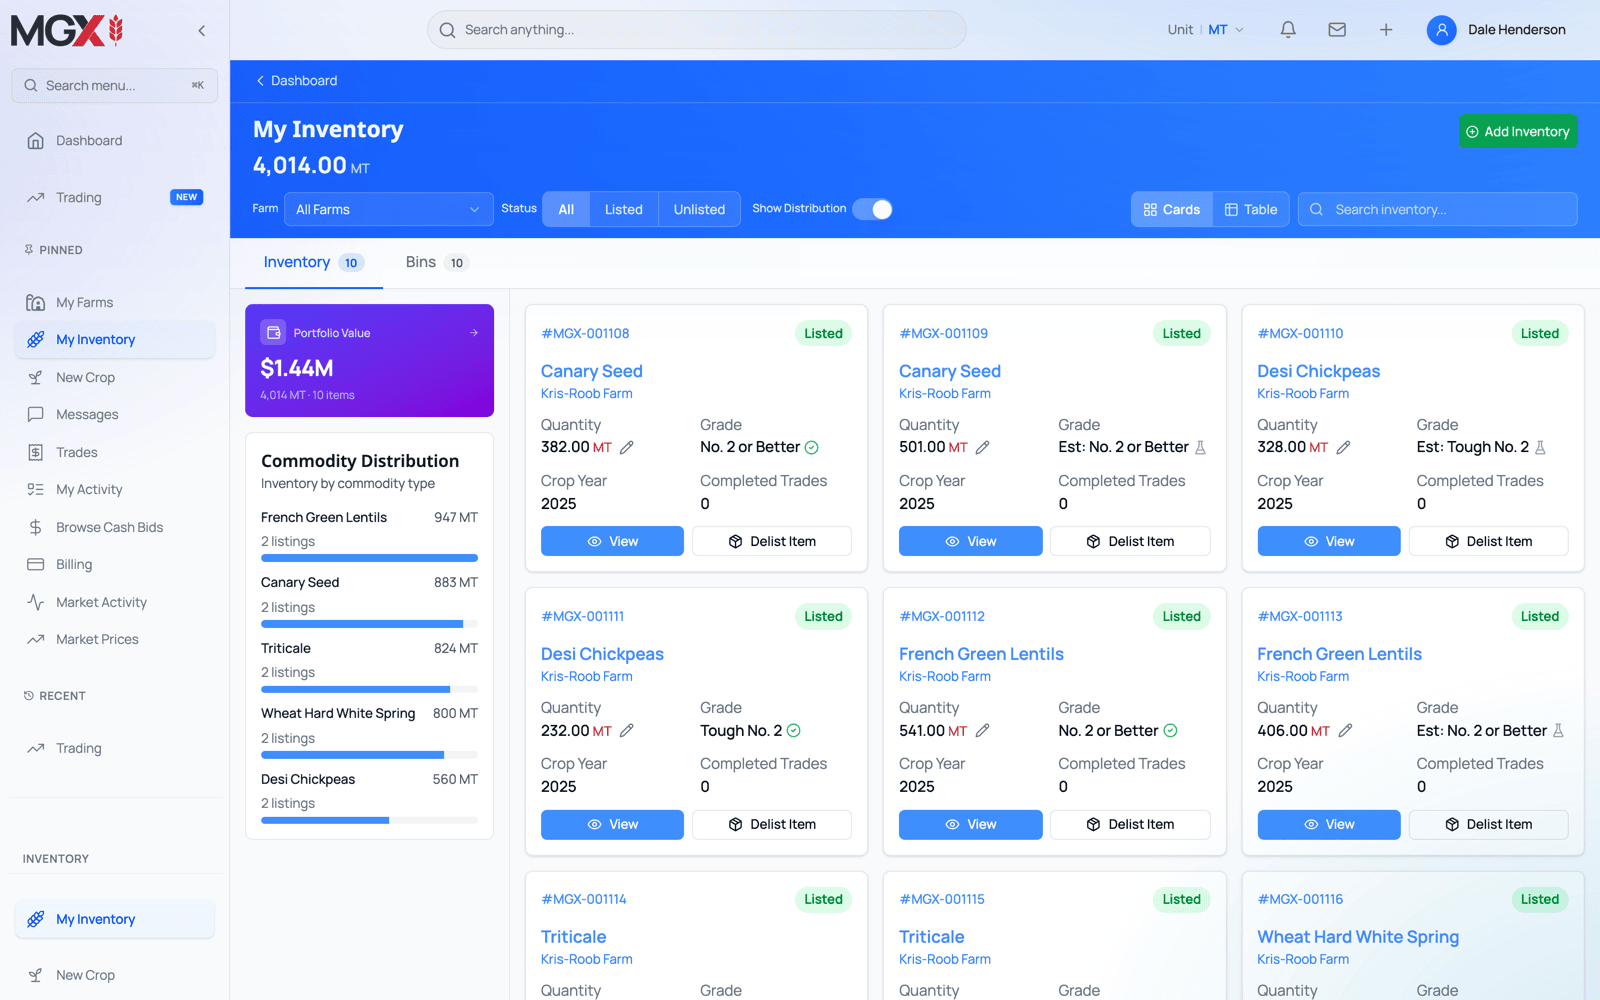The image size is (1600, 1000).
Task: Click the MGX logo
Action: (67, 31)
